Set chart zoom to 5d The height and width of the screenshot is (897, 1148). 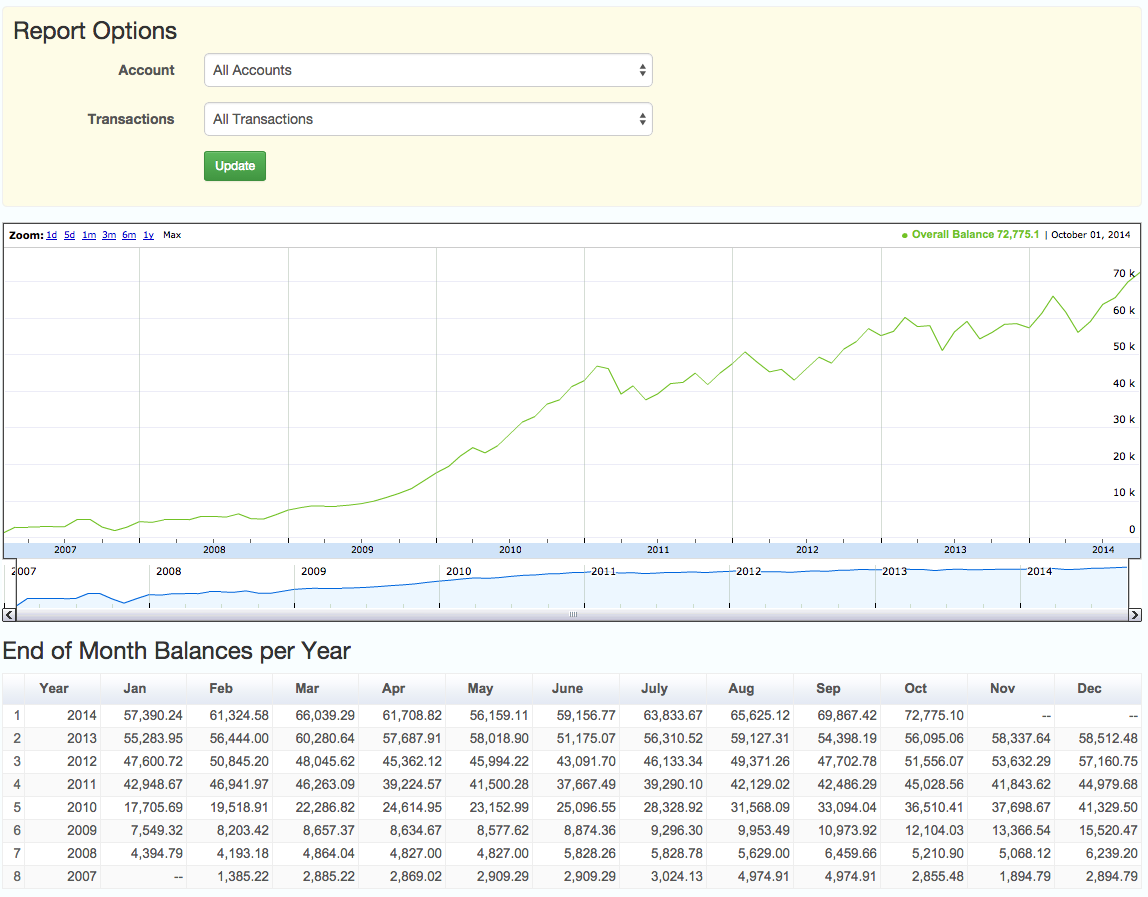coord(70,235)
